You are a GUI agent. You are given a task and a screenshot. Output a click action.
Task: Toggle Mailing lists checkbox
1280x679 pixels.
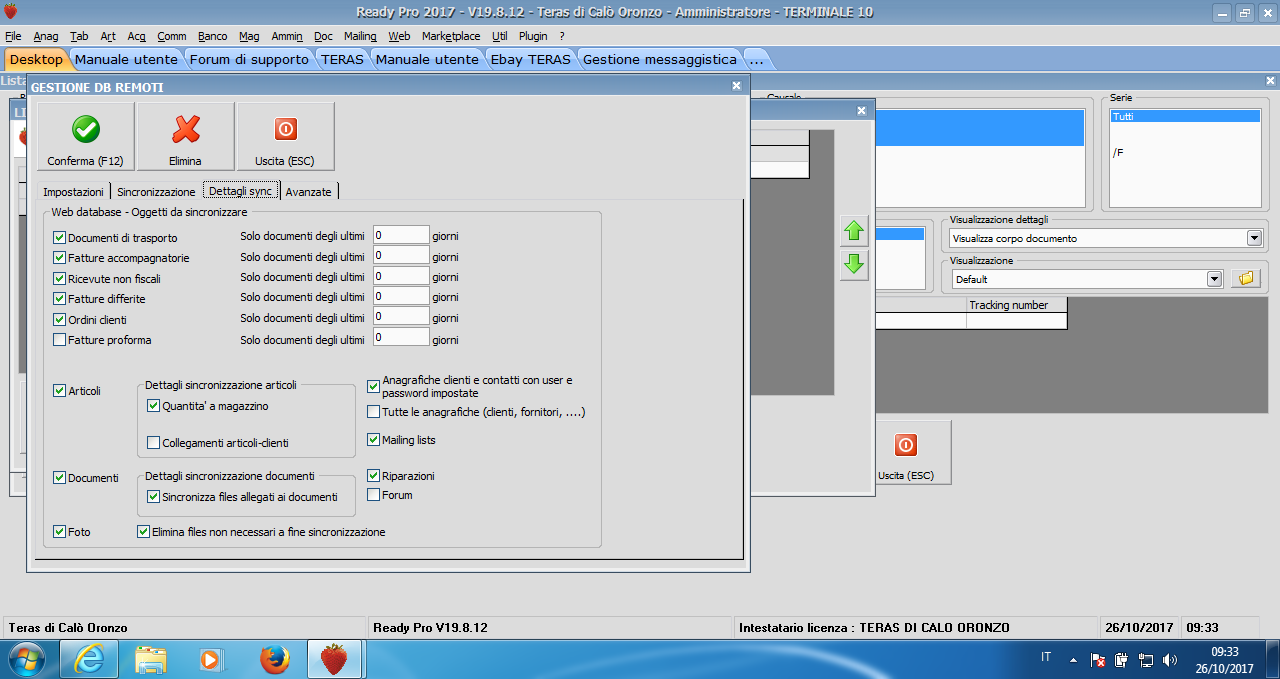click(374, 439)
